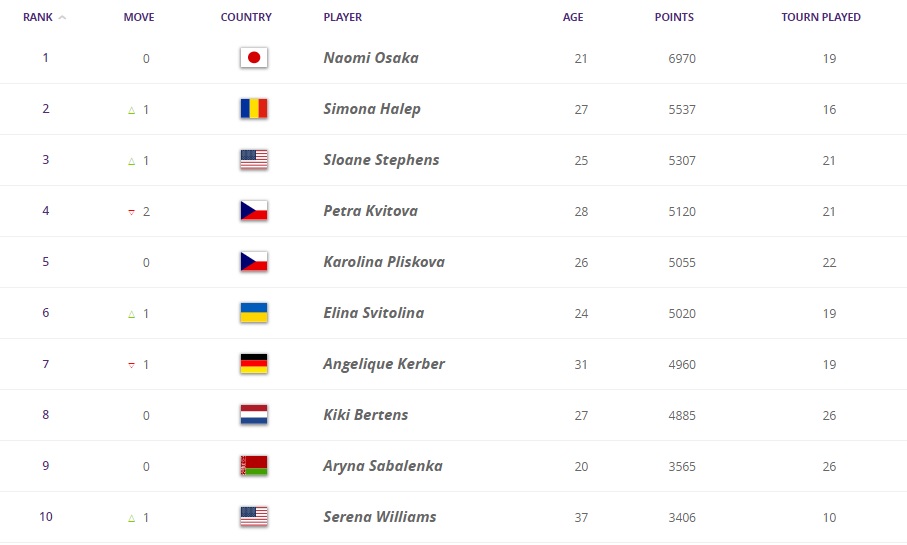
Task: Open Serena Williams' player profile link
Action: [x=380, y=517]
